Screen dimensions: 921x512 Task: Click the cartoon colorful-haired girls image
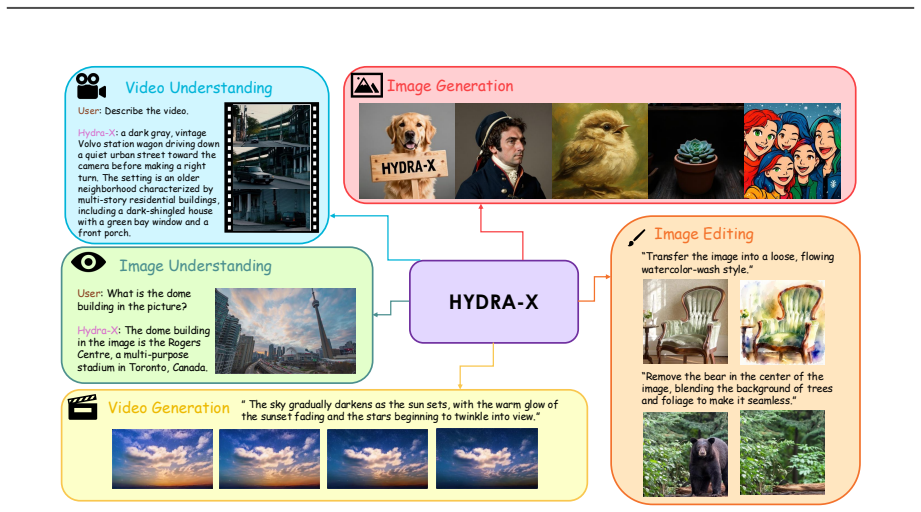pos(792,151)
